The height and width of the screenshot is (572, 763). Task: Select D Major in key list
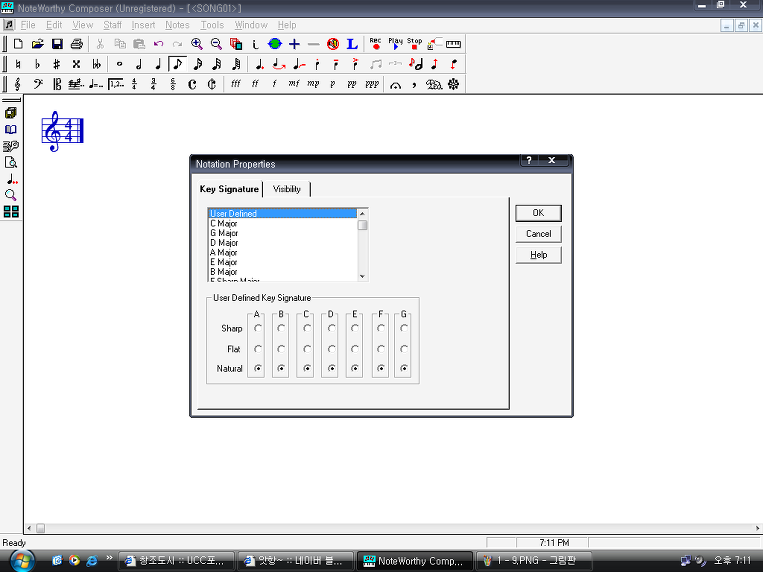coord(283,242)
